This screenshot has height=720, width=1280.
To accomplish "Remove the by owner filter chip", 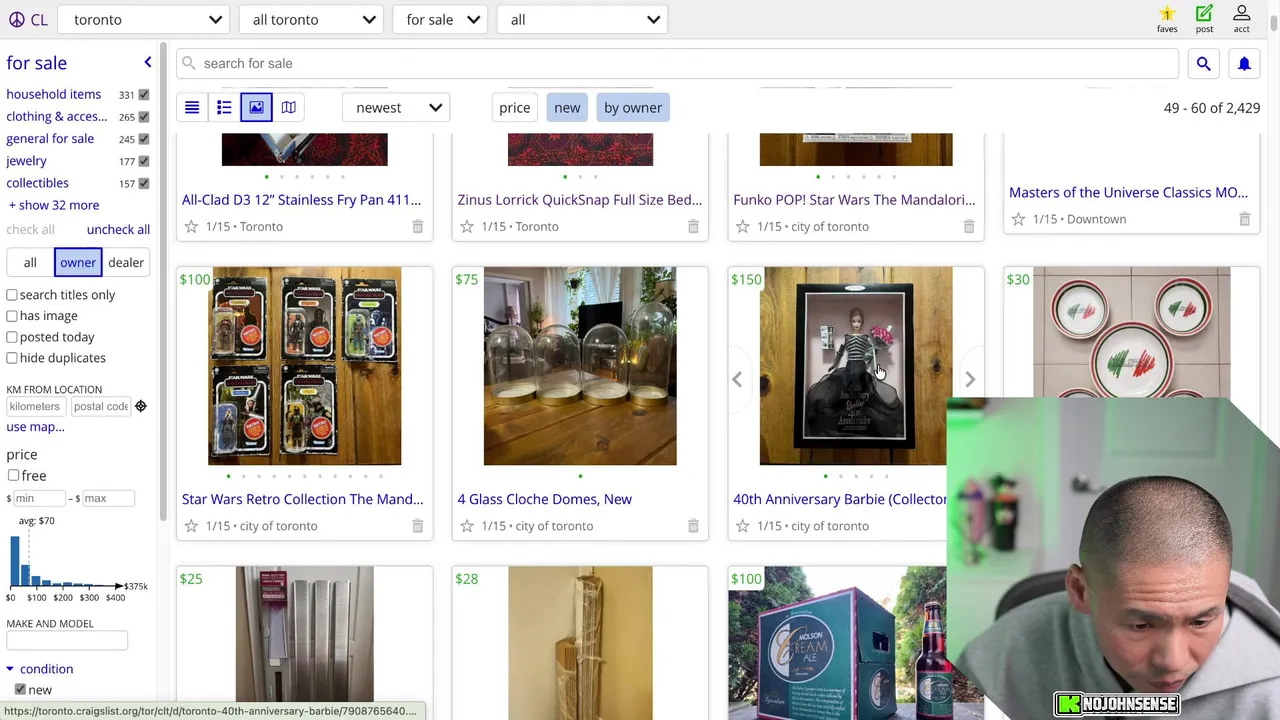I will point(633,107).
